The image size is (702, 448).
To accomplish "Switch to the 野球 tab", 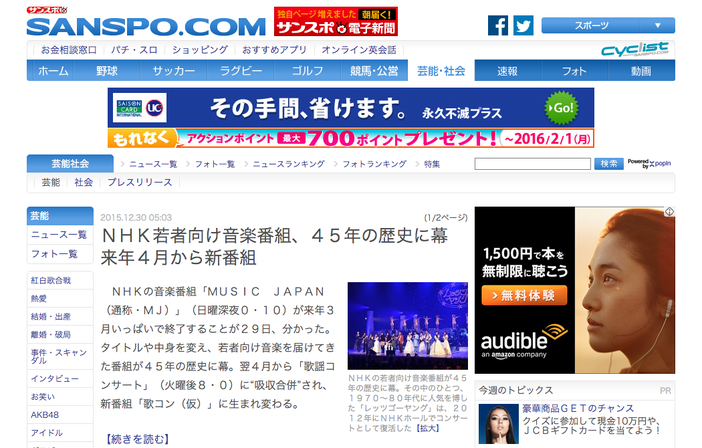I will click(x=107, y=71).
